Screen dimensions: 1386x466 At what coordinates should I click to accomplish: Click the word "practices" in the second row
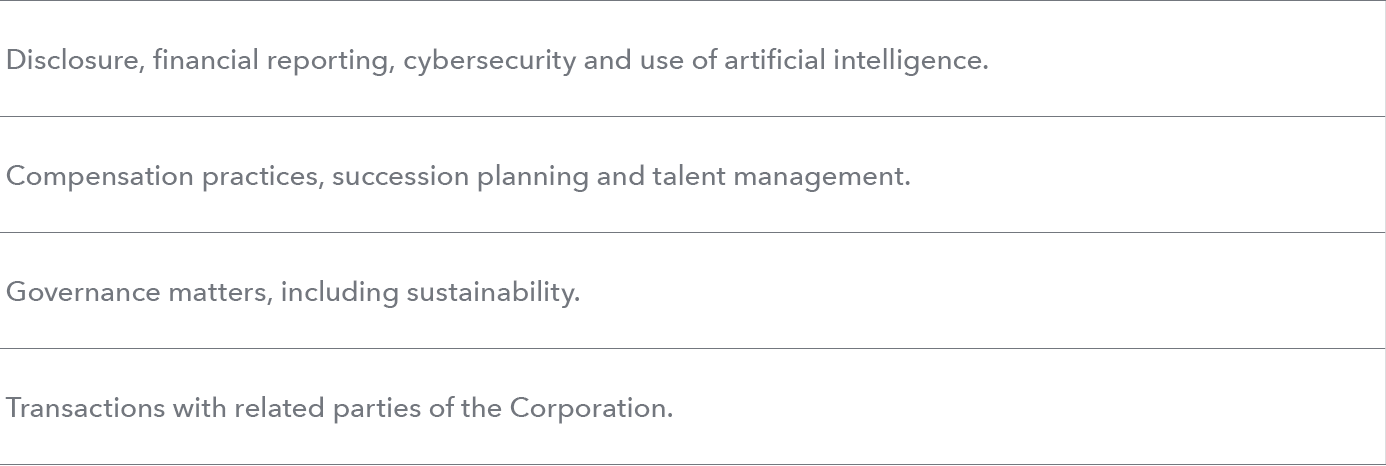point(262,176)
